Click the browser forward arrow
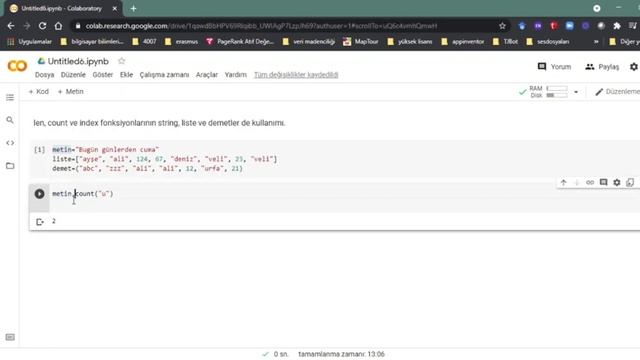The width and height of the screenshot is (640, 360). 27,26
